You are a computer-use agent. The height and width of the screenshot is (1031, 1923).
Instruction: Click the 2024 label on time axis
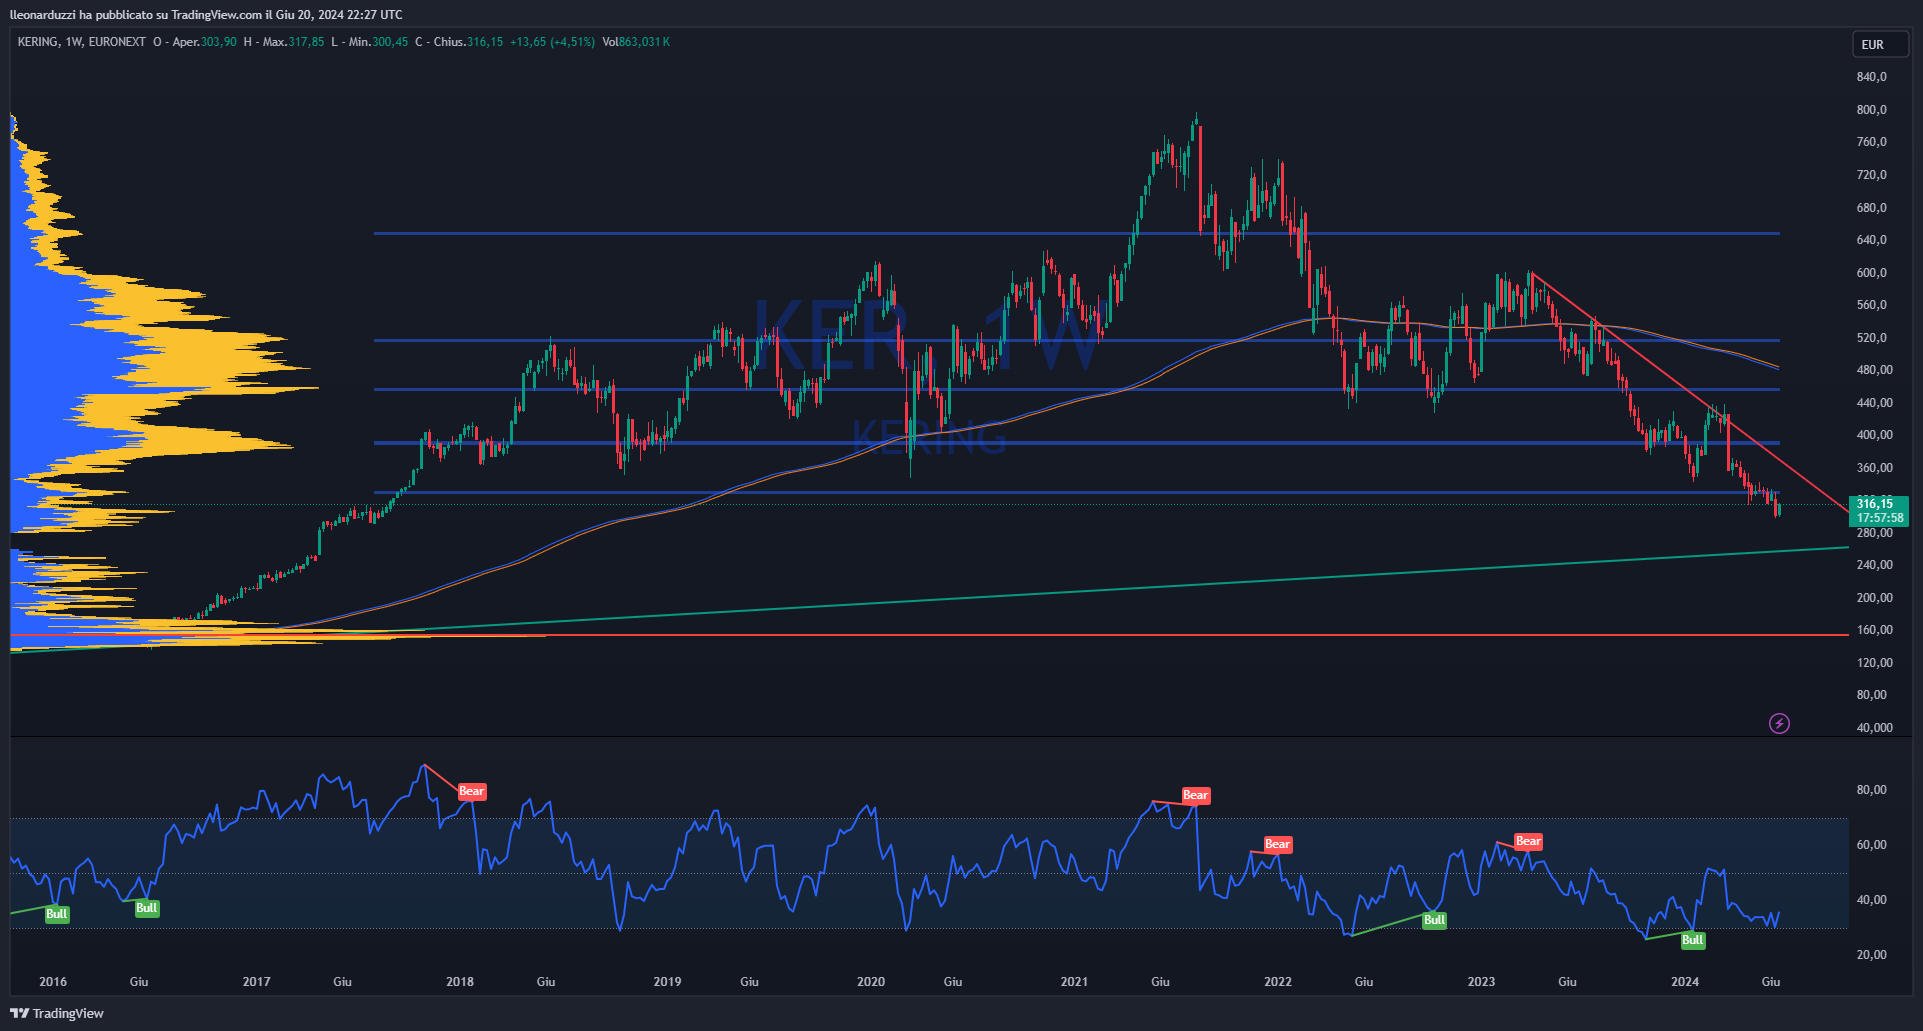click(x=1685, y=981)
